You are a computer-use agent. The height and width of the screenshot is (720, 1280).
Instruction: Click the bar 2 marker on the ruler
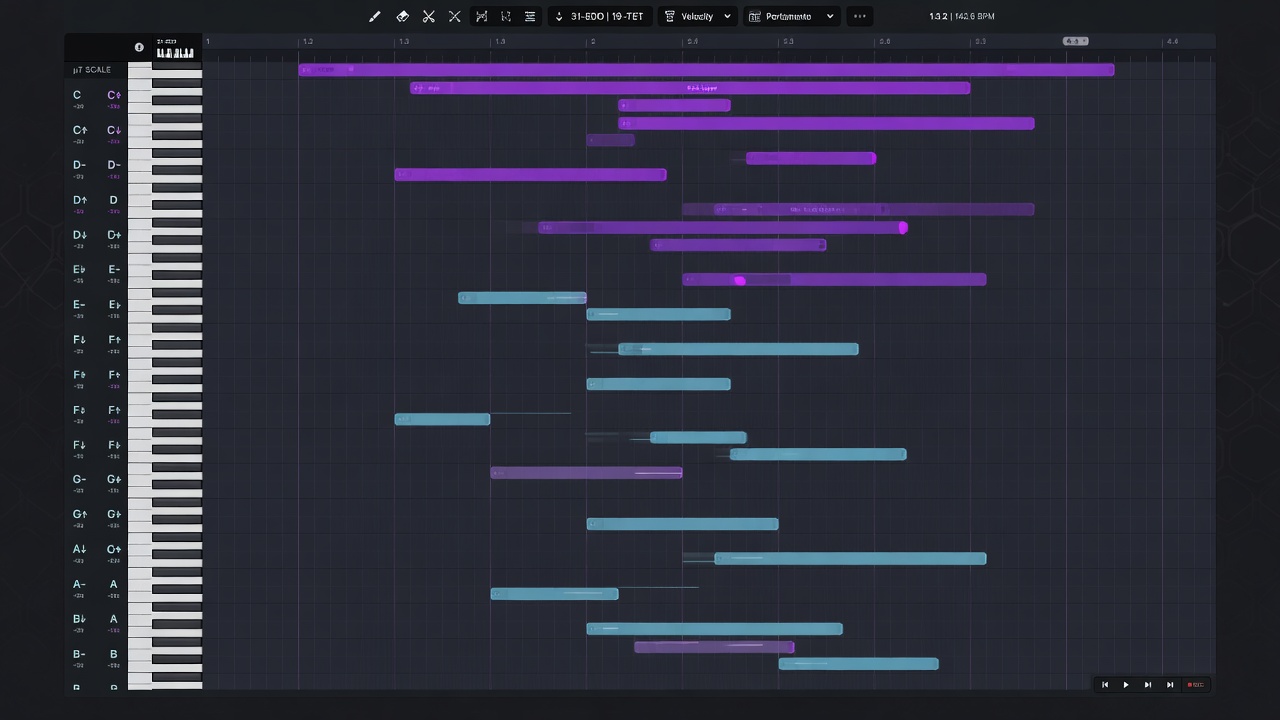[x=593, y=42]
